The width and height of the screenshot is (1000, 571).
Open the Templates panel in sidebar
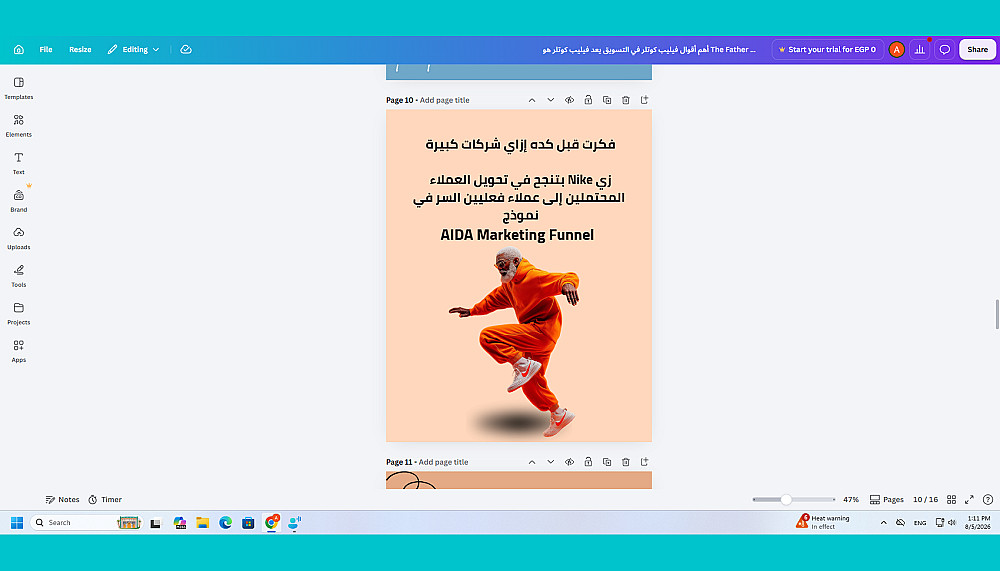[x=18, y=88]
